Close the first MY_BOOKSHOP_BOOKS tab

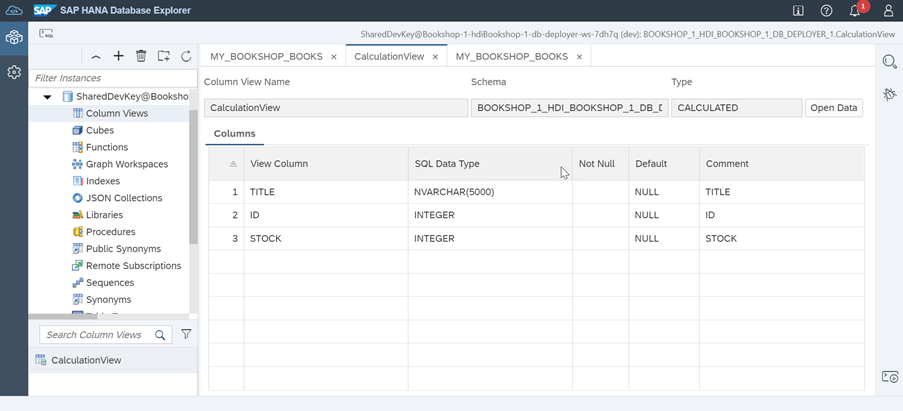pos(334,57)
